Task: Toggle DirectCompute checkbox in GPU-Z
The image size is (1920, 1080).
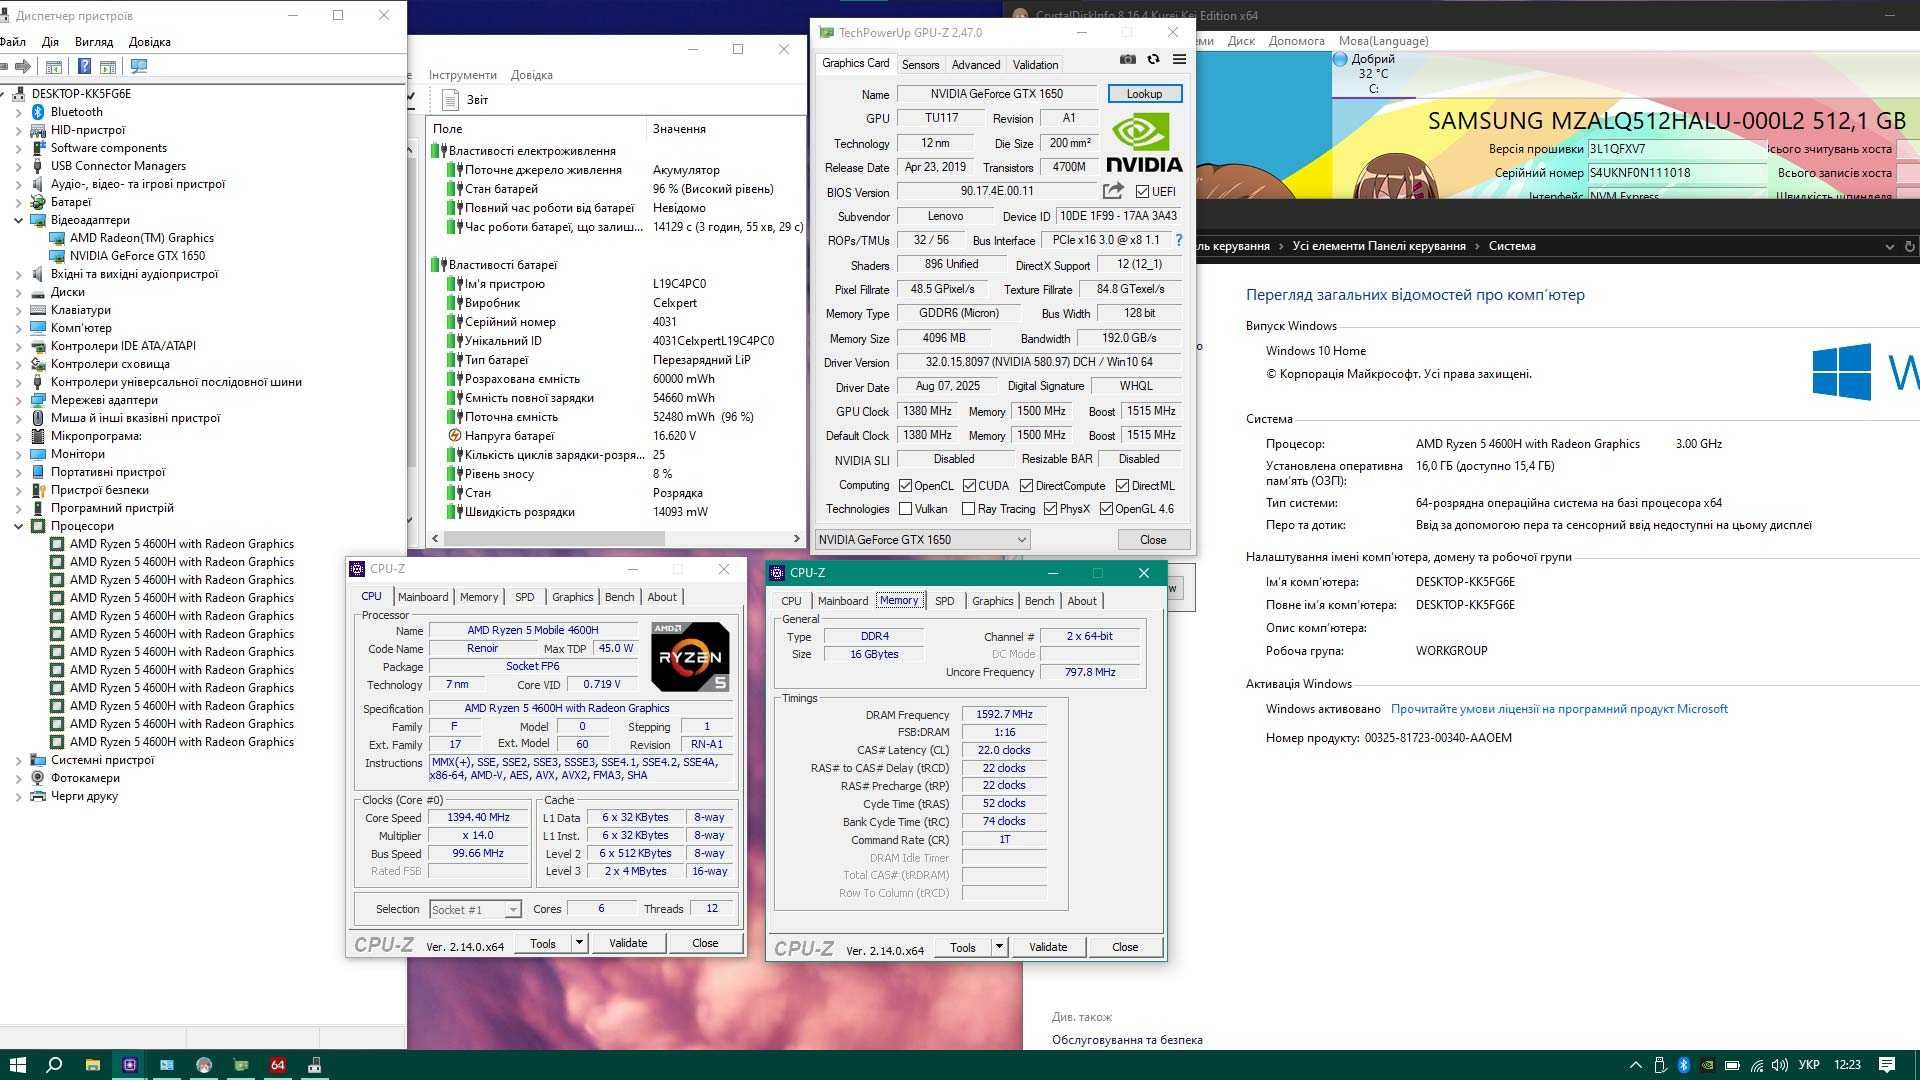Action: pos(1026,486)
